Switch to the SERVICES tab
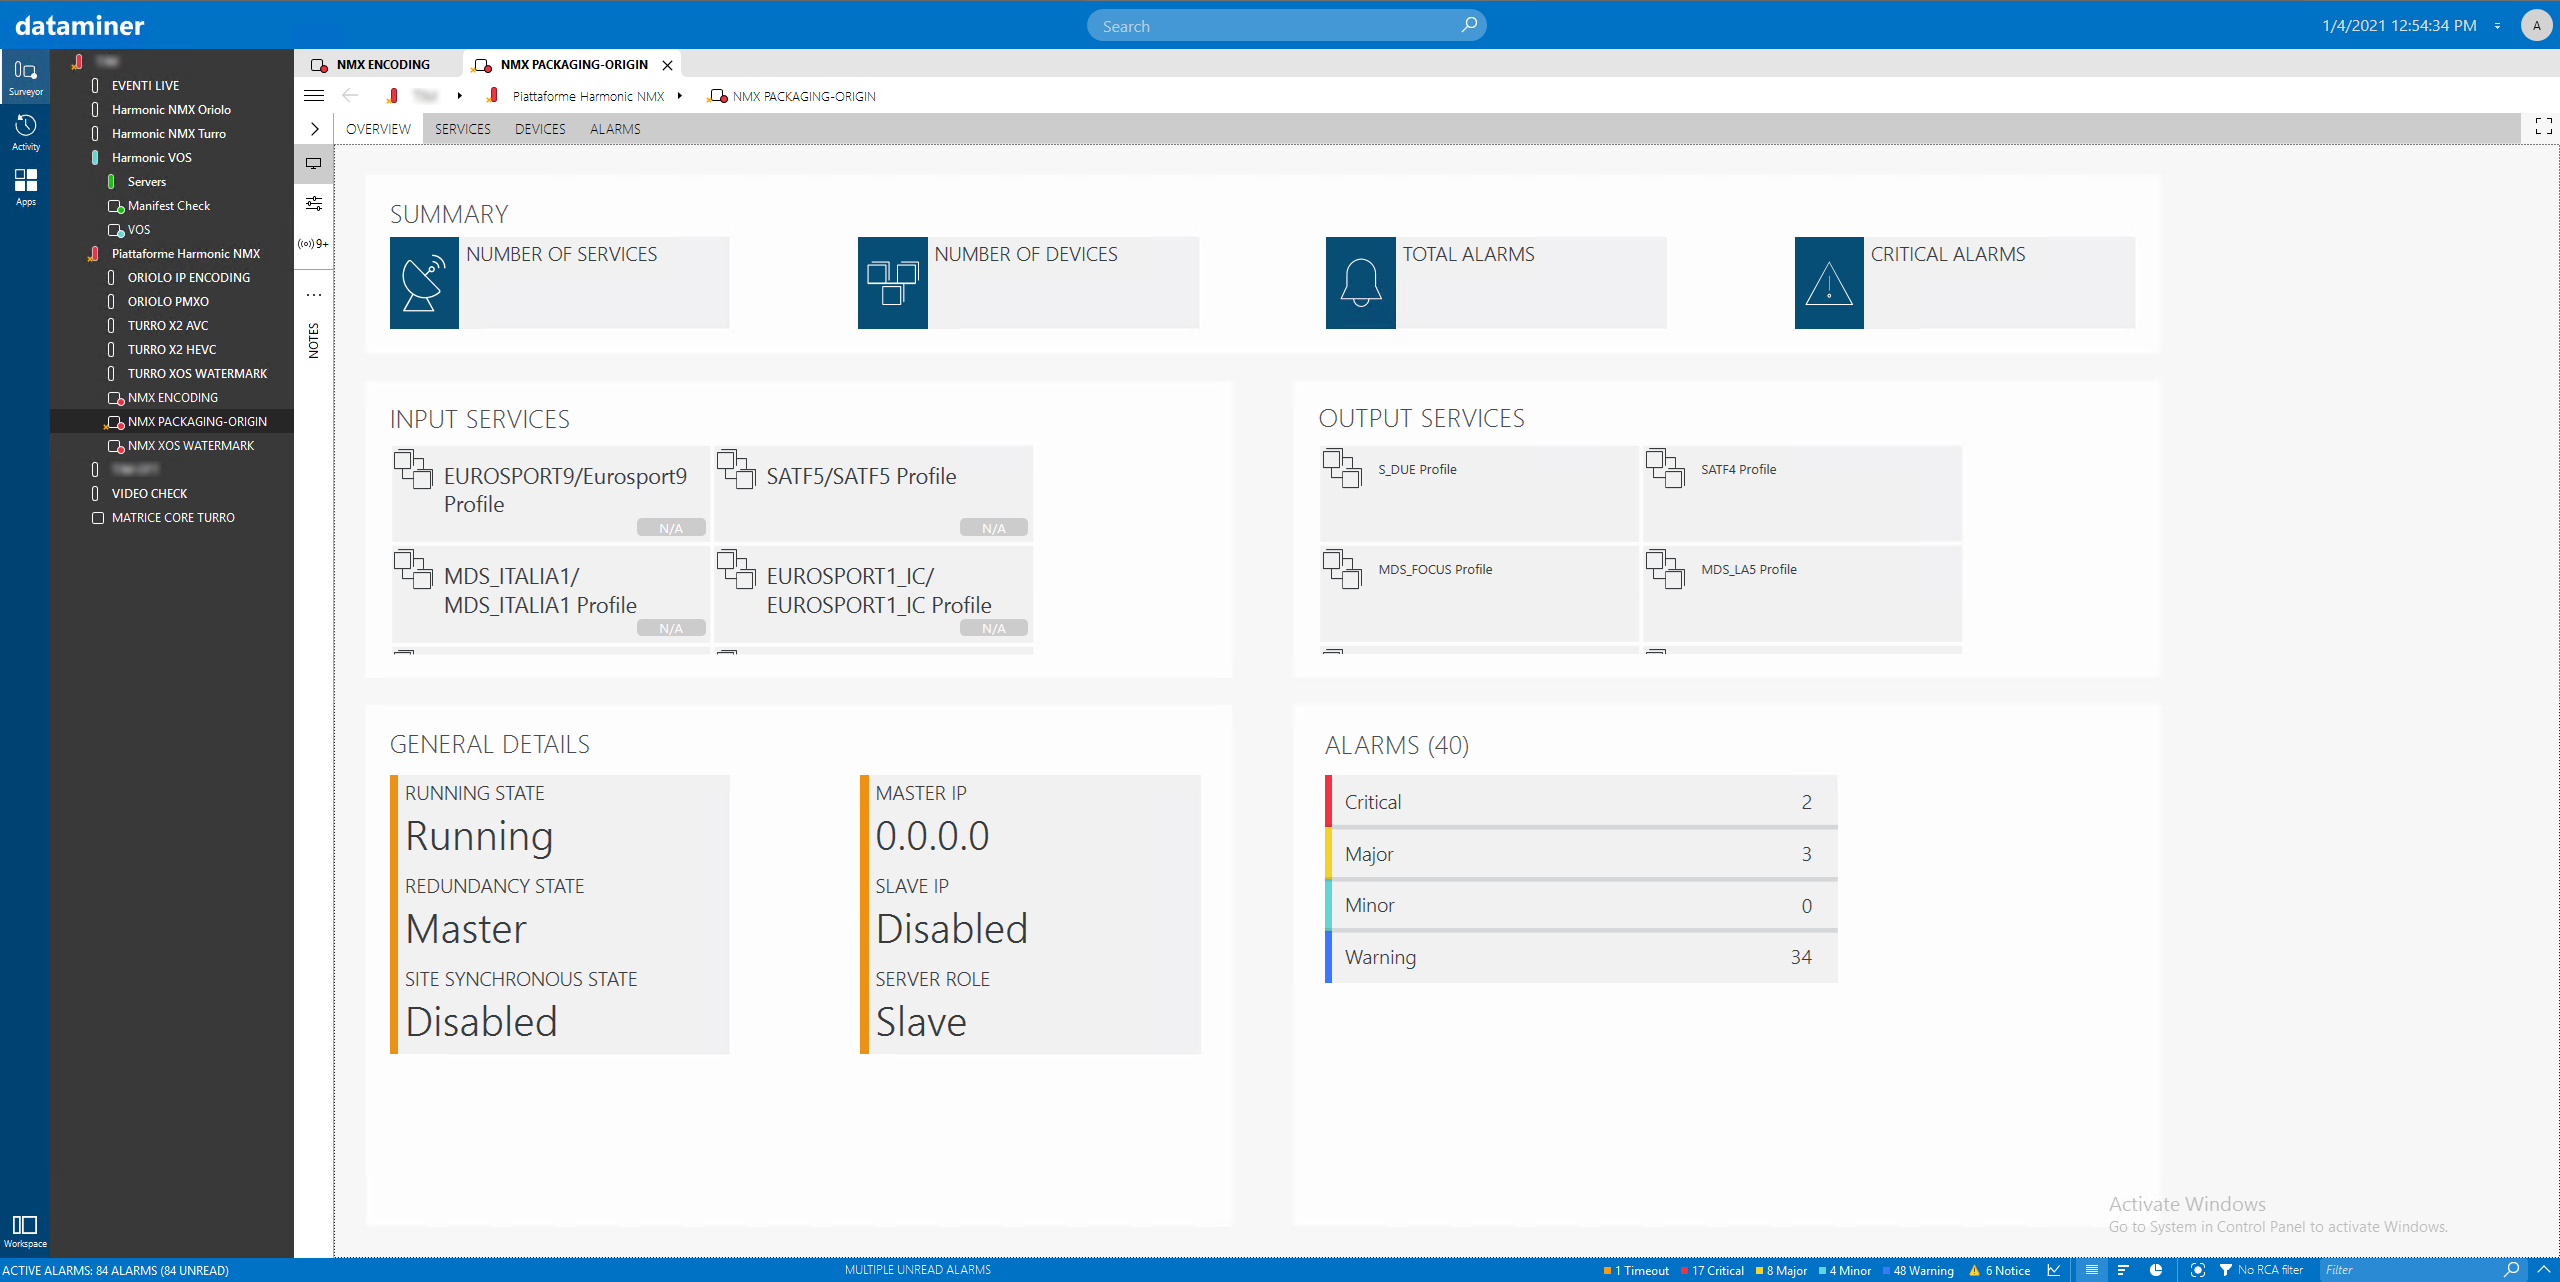 coord(462,129)
